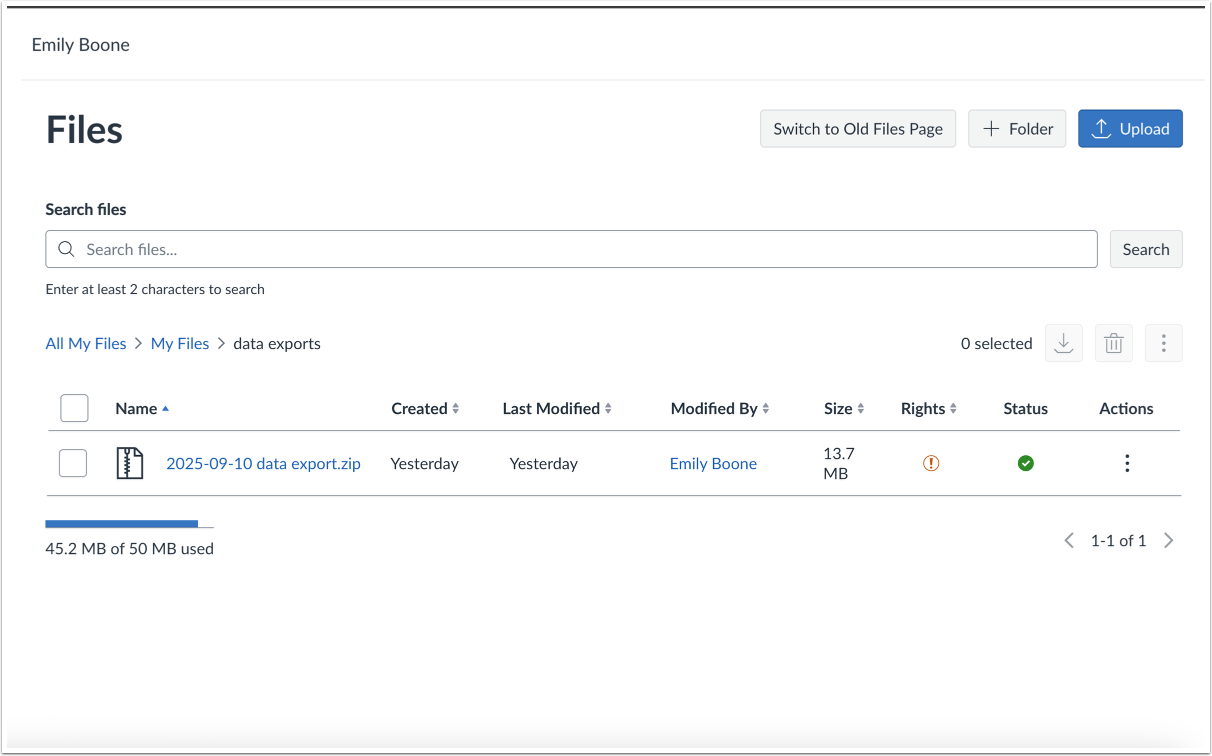Open the download icon in the files toolbar
This screenshot has width=1212, height=756.
[x=1064, y=343]
